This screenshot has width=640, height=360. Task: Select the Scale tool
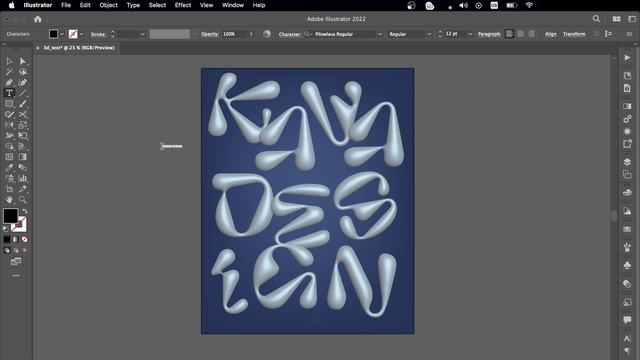23,125
